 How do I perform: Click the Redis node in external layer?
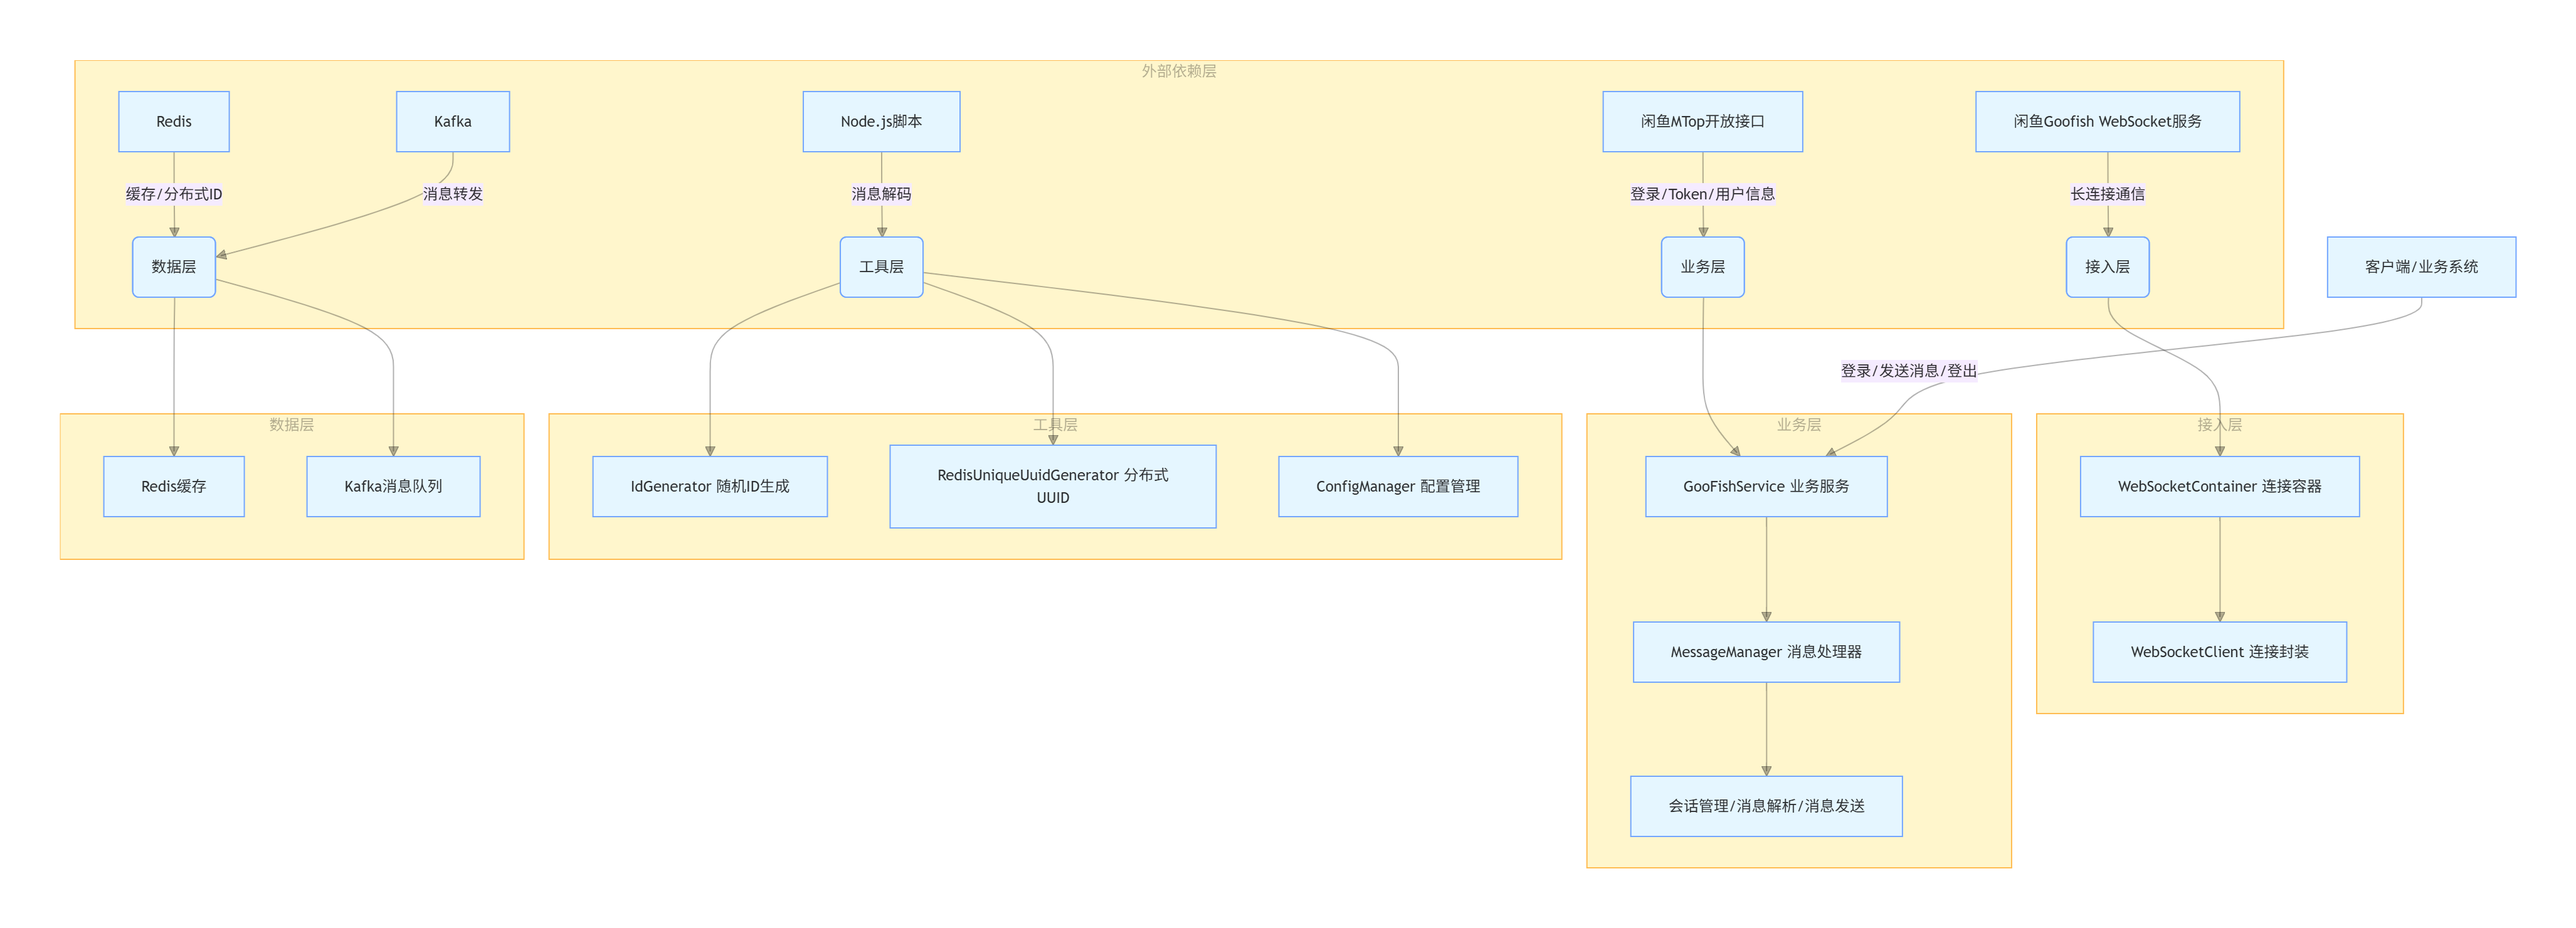(x=174, y=122)
